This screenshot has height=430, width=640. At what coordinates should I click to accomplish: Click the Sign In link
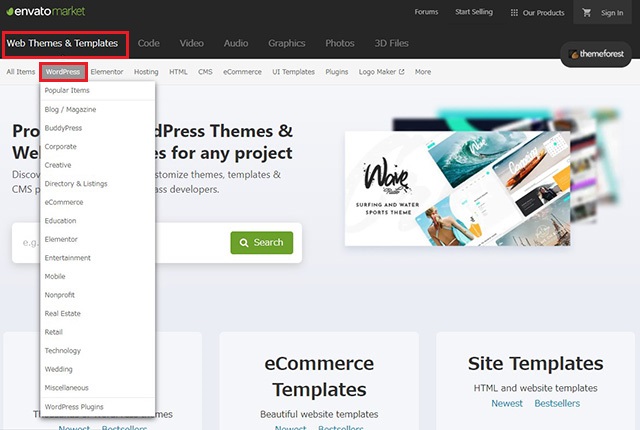click(612, 13)
